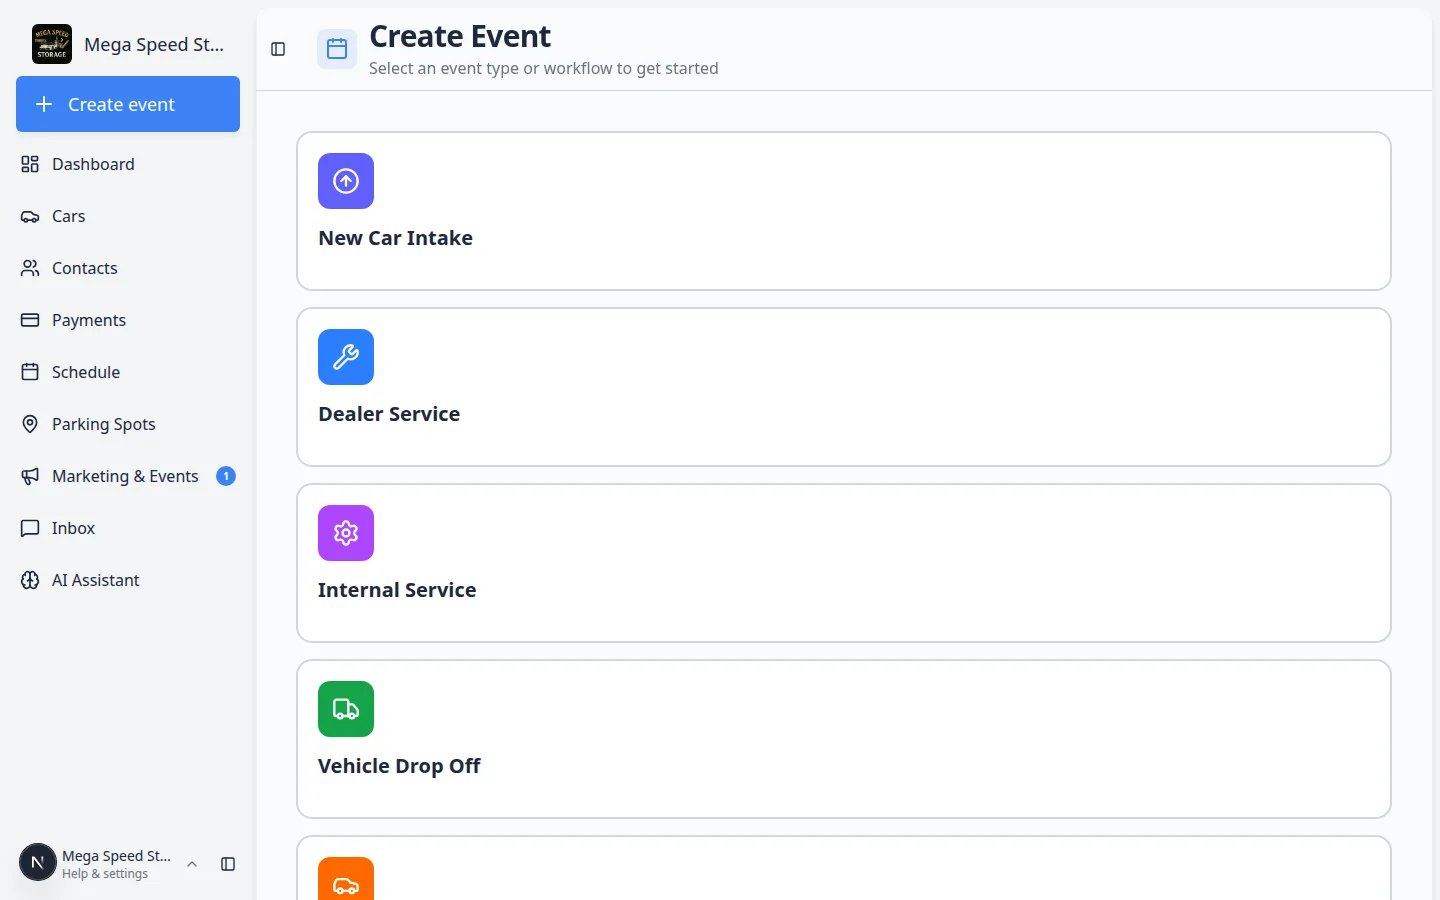Open Contacts from the sidebar

coord(128,268)
